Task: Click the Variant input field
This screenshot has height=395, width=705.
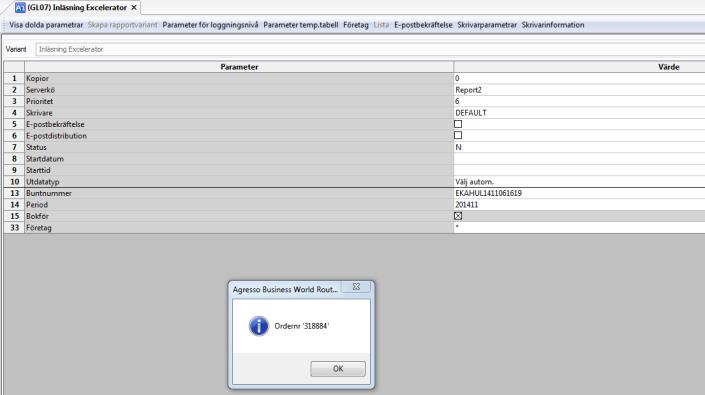Action: 370,49
